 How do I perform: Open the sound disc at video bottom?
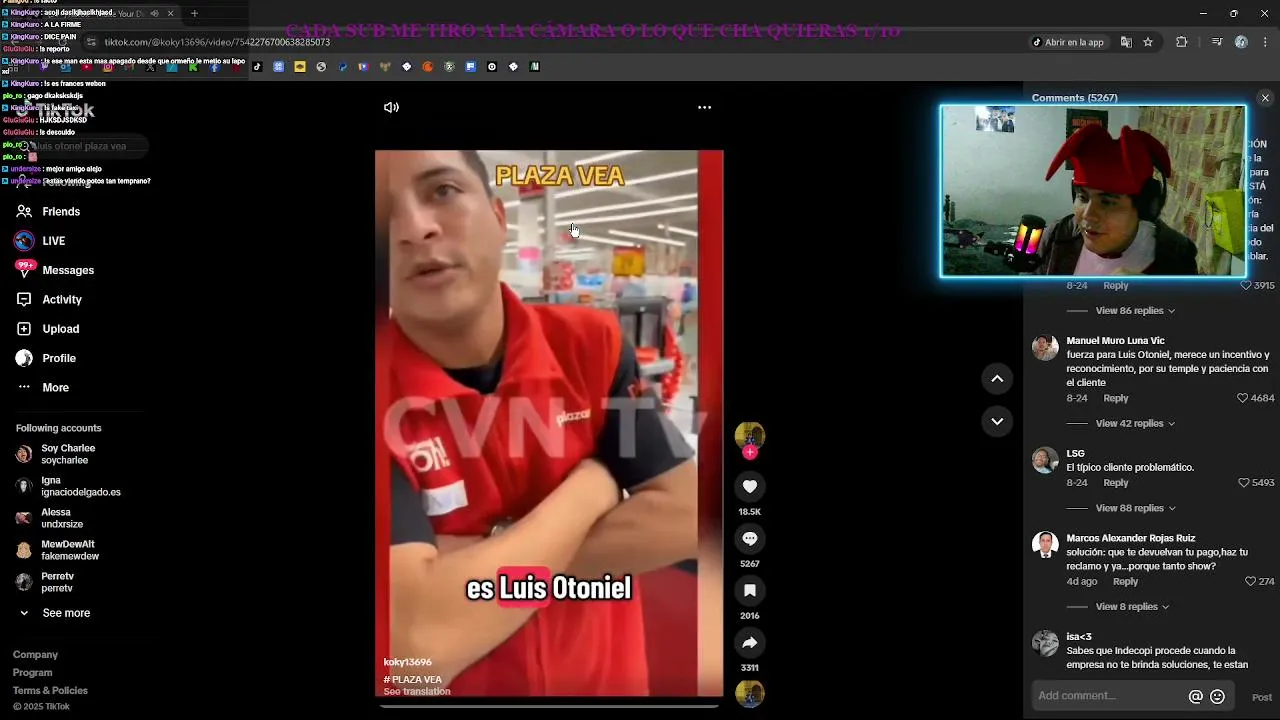coord(749,694)
